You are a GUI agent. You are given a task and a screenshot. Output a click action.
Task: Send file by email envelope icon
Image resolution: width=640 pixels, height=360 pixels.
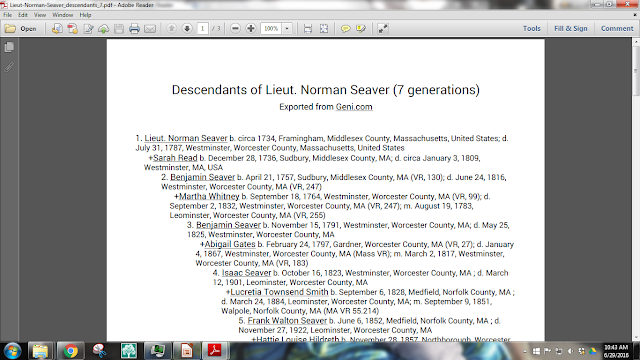point(150,29)
